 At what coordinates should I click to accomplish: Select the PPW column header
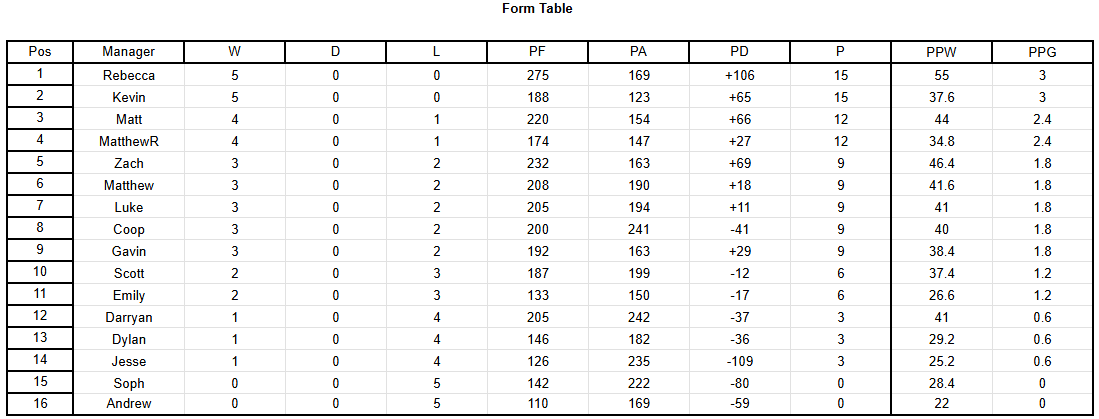(941, 52)
